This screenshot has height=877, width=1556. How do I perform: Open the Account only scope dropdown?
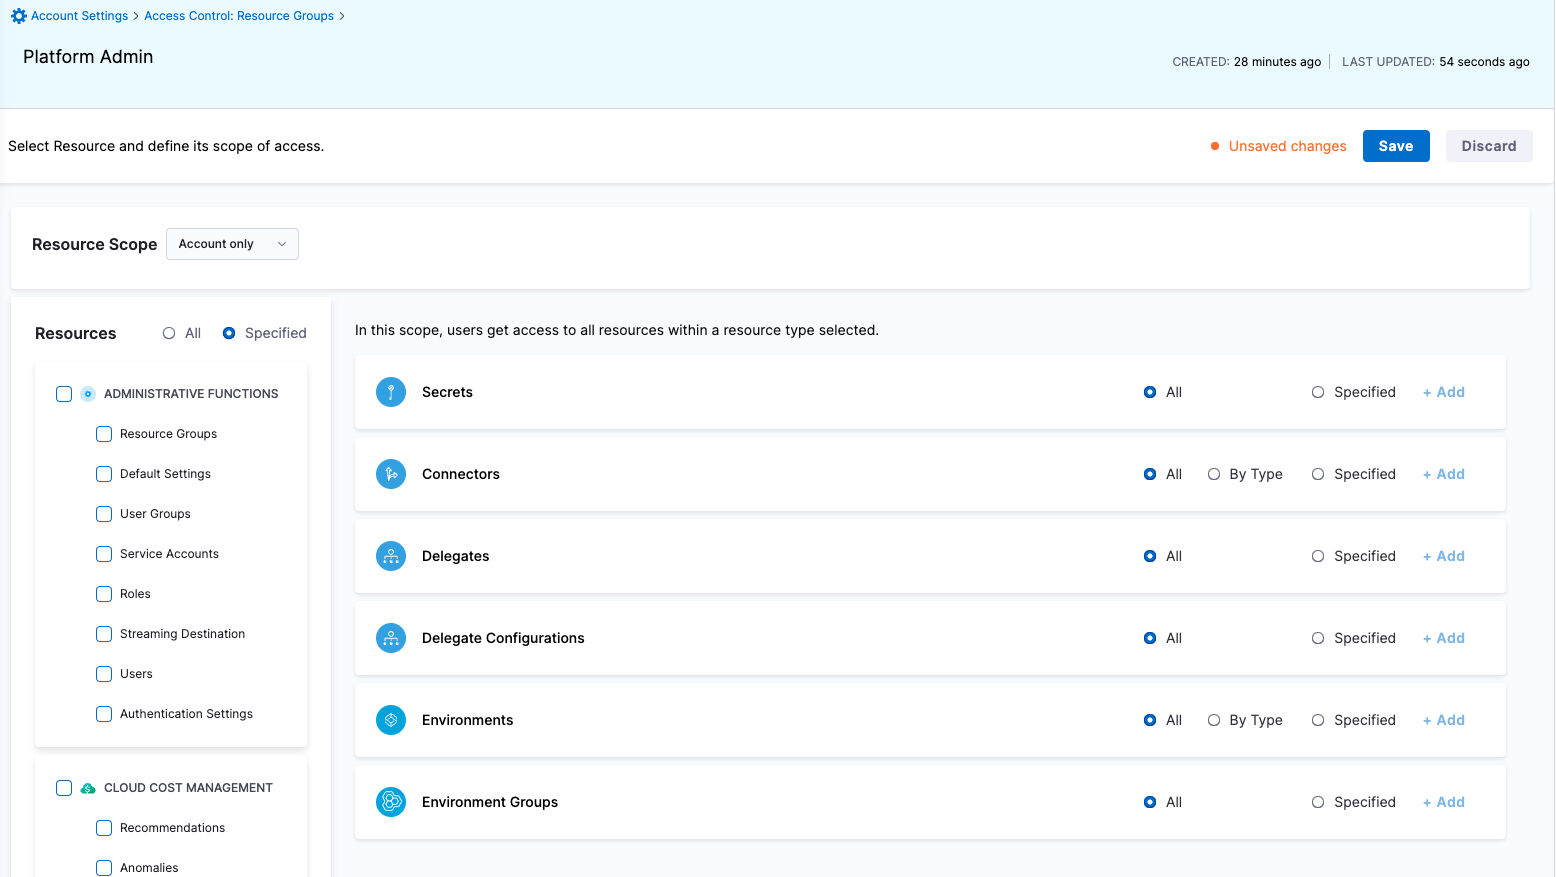point(232,243)
